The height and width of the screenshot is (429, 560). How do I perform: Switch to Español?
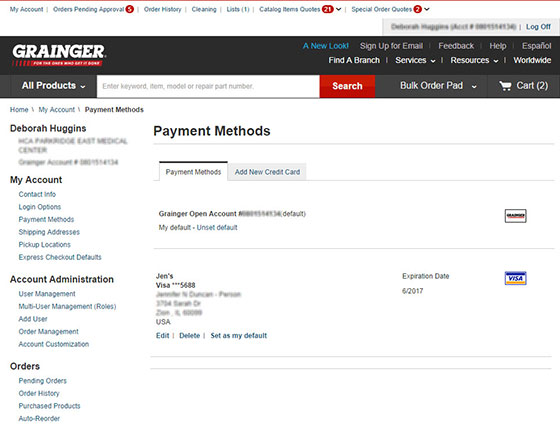point(536,46)
